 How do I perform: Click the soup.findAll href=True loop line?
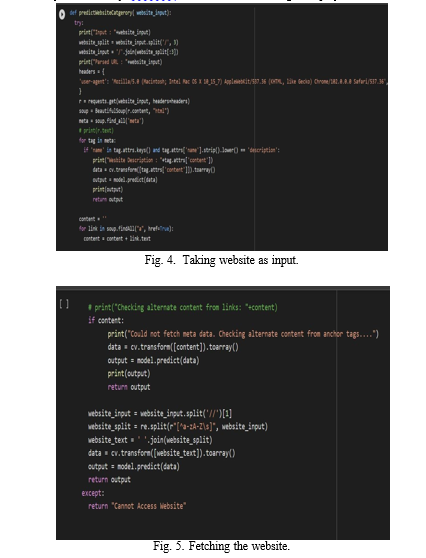126,228
